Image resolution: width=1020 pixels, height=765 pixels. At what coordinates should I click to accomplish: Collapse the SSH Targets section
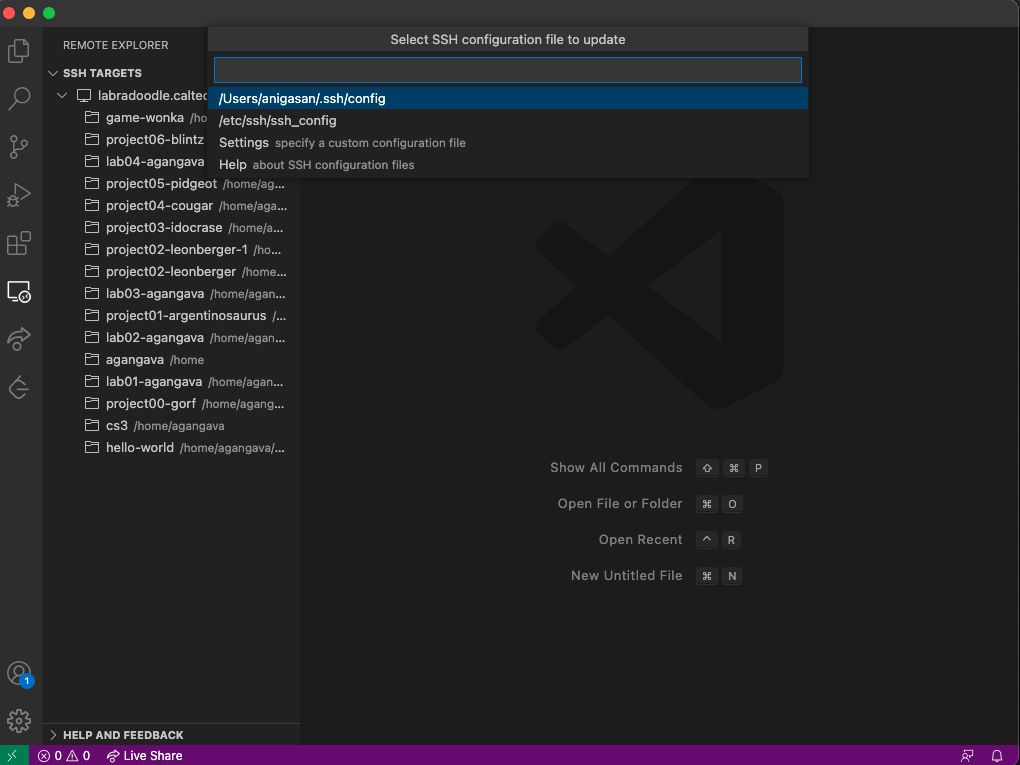click(54, 73)
